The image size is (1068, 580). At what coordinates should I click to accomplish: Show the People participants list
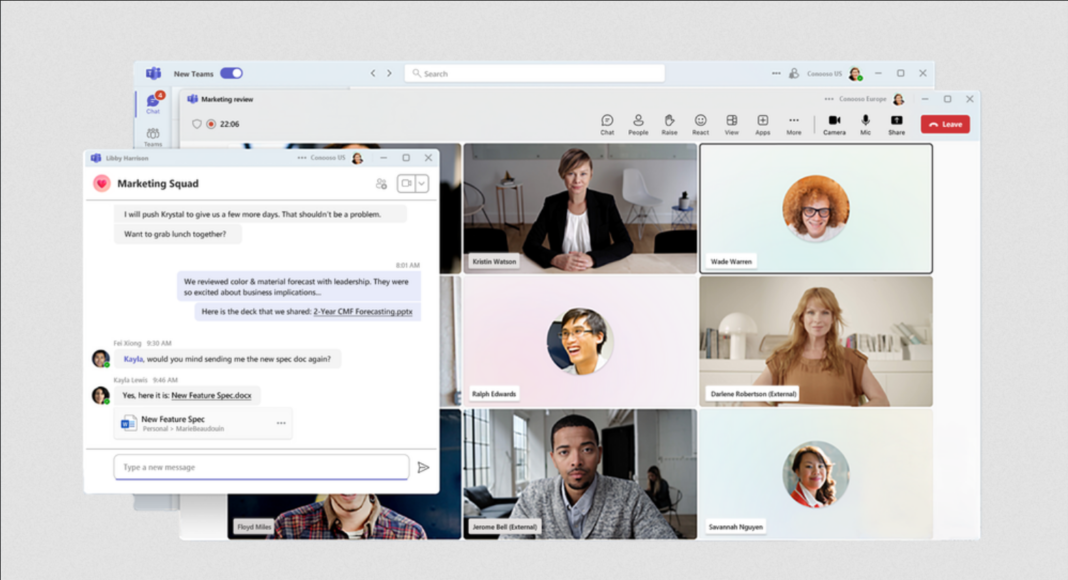click(638, 123)
